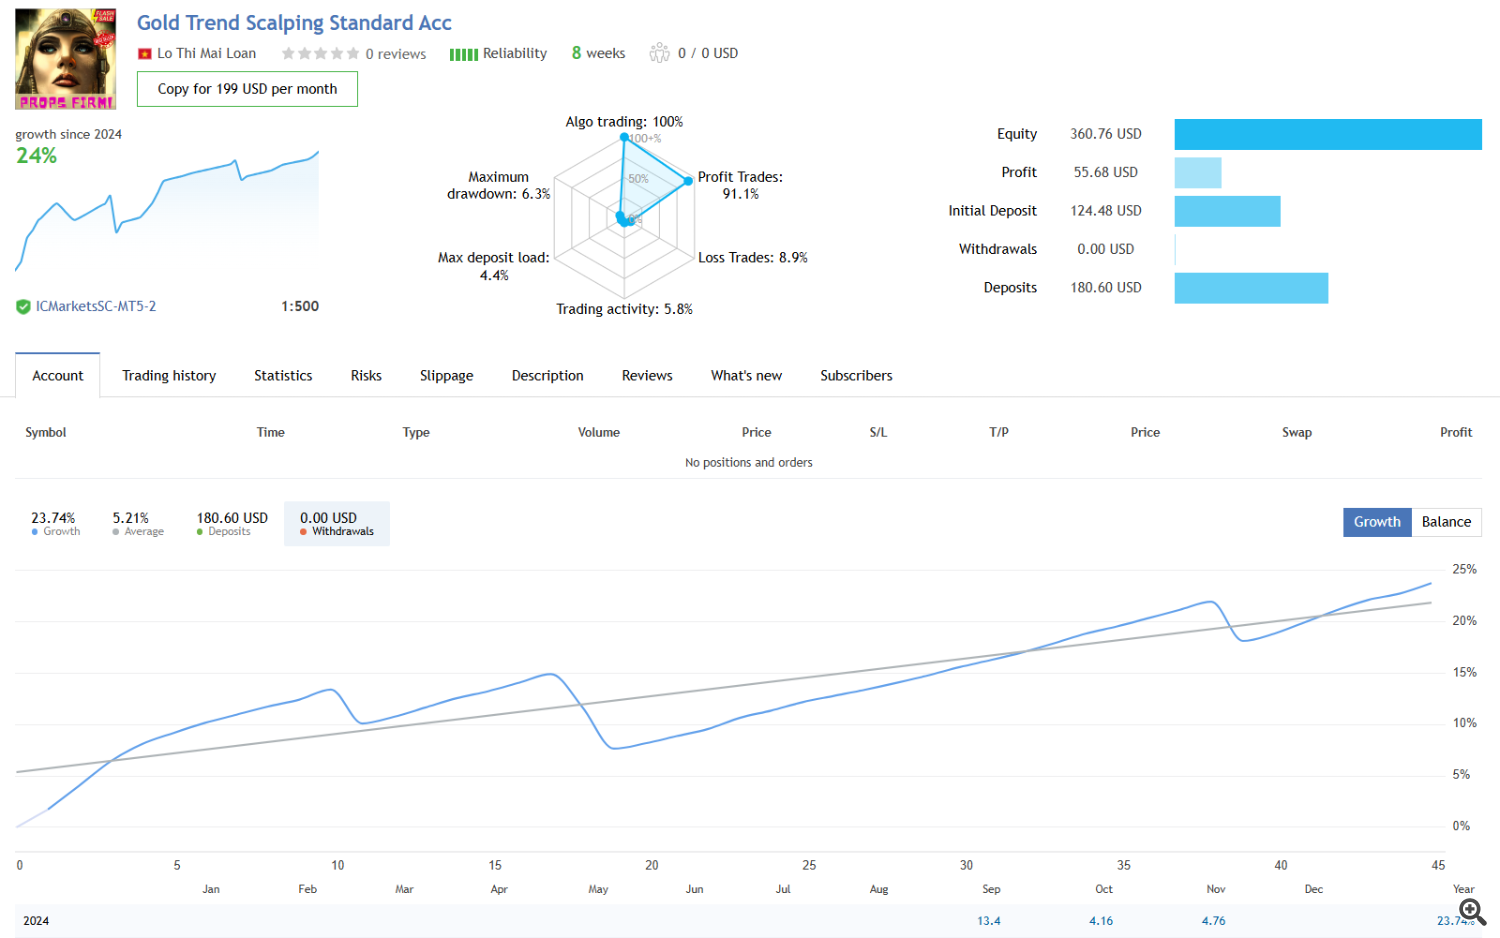Click the green Reliability bars icon
This screenshot has width=1500, height=938.
pyautogui.click(x=463, y=54)
